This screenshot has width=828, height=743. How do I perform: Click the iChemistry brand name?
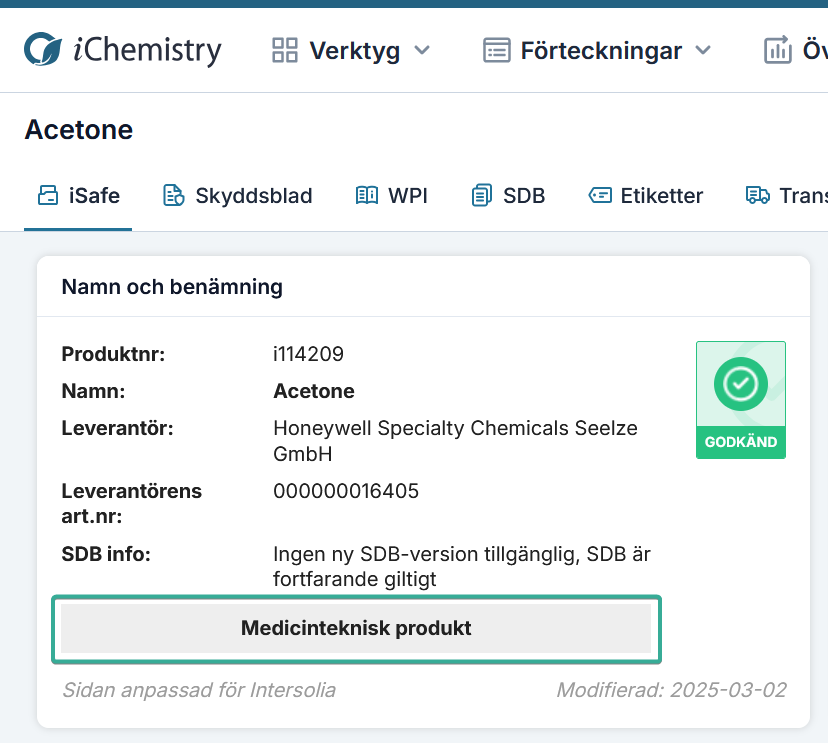click(147, 51)
